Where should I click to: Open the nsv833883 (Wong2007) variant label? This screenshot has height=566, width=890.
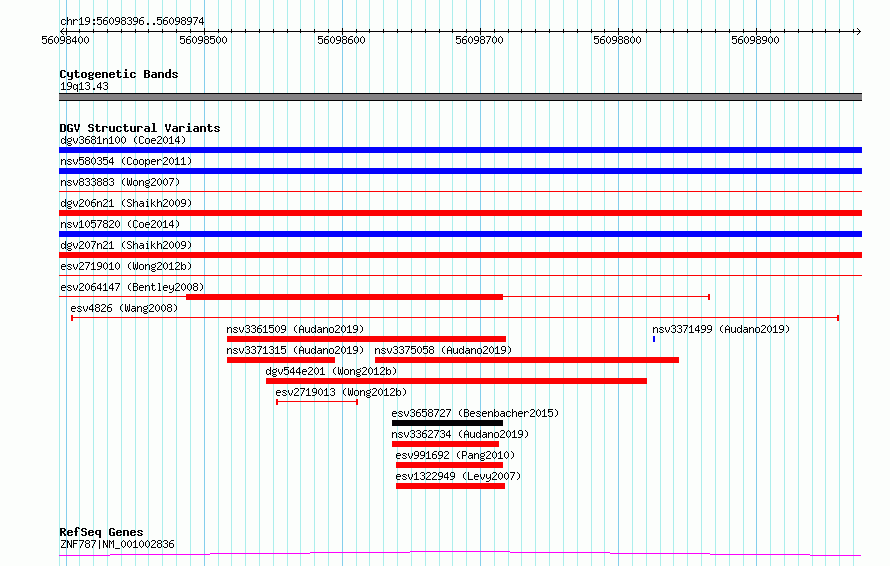point(120,182)
